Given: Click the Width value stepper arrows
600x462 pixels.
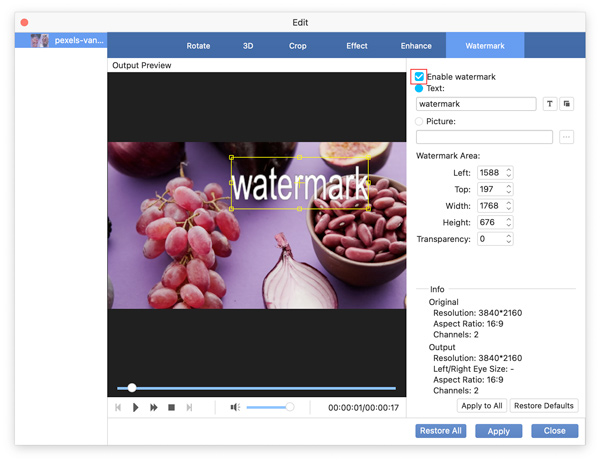Looking at the screenshot, I should (508, 206).
